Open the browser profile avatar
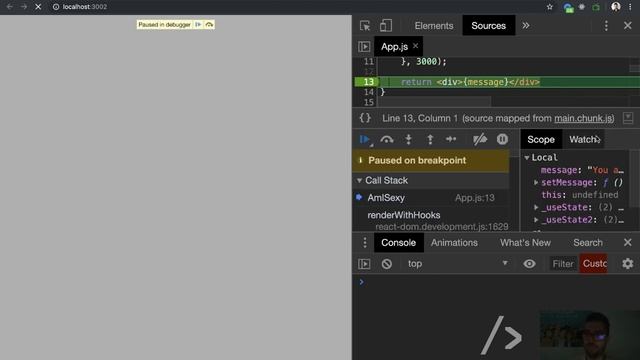The height and width of the screenshot is (360, 640). point(616,7)
